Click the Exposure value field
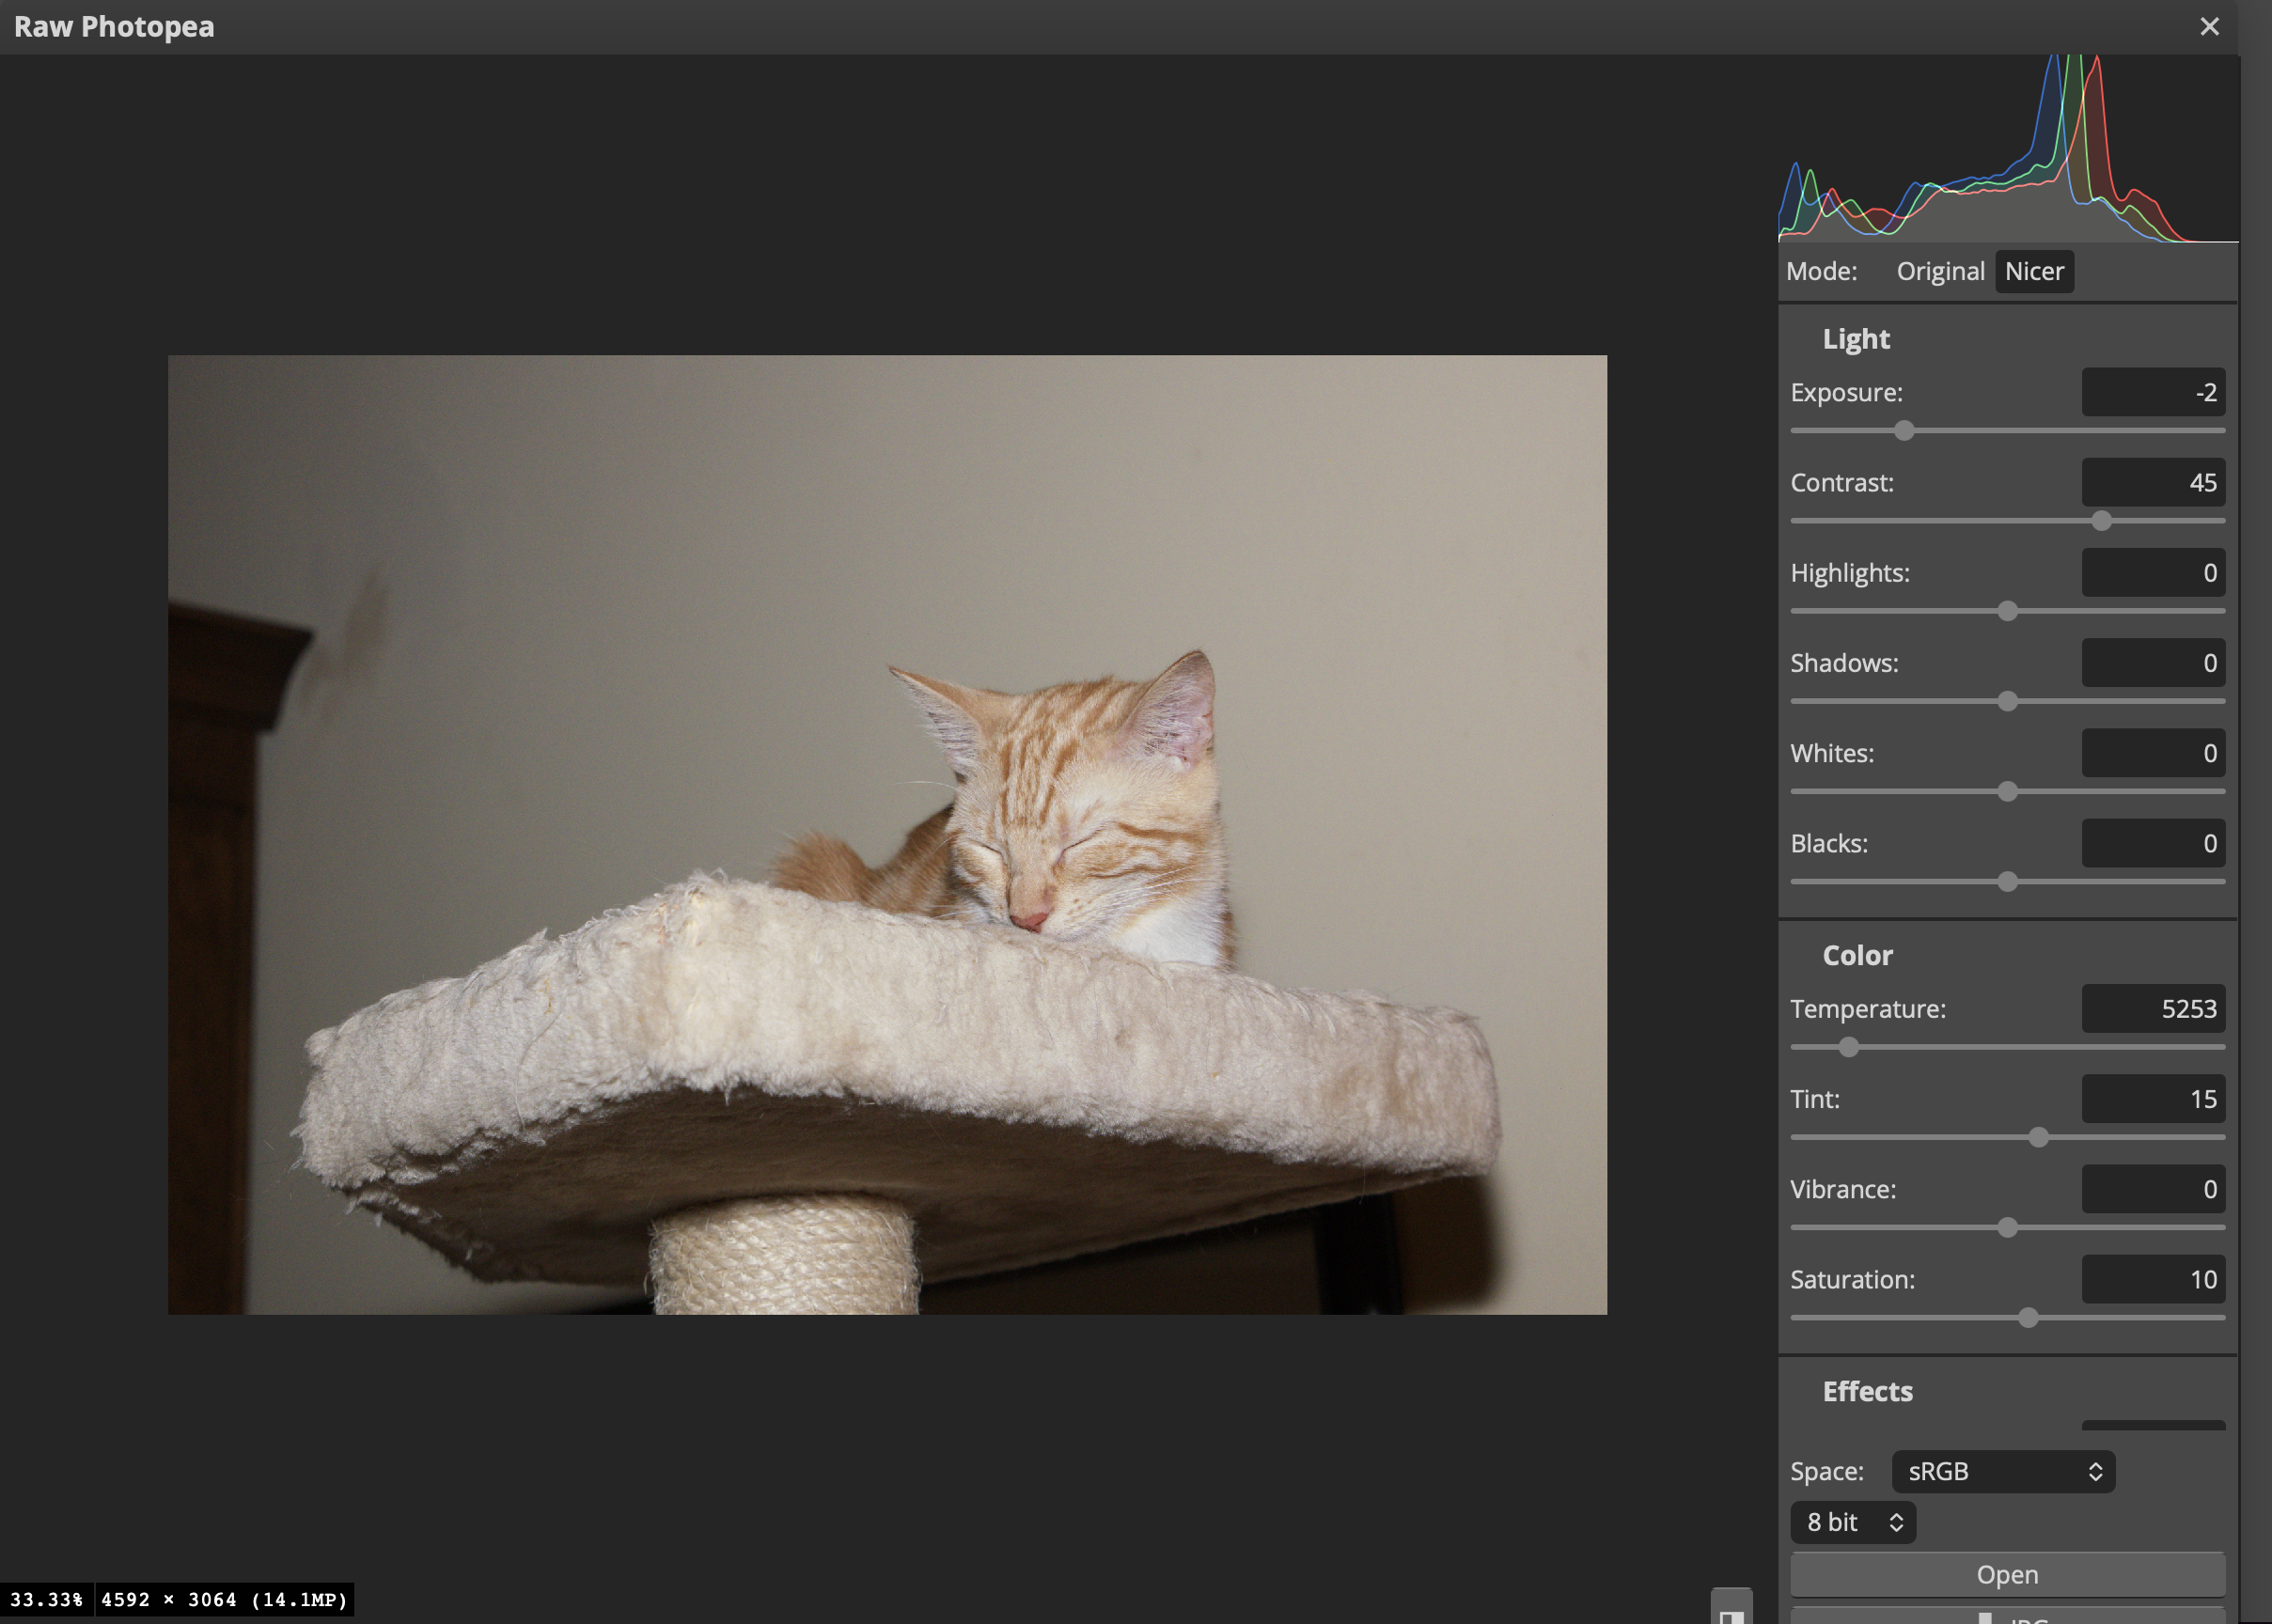 point(2152,392)
